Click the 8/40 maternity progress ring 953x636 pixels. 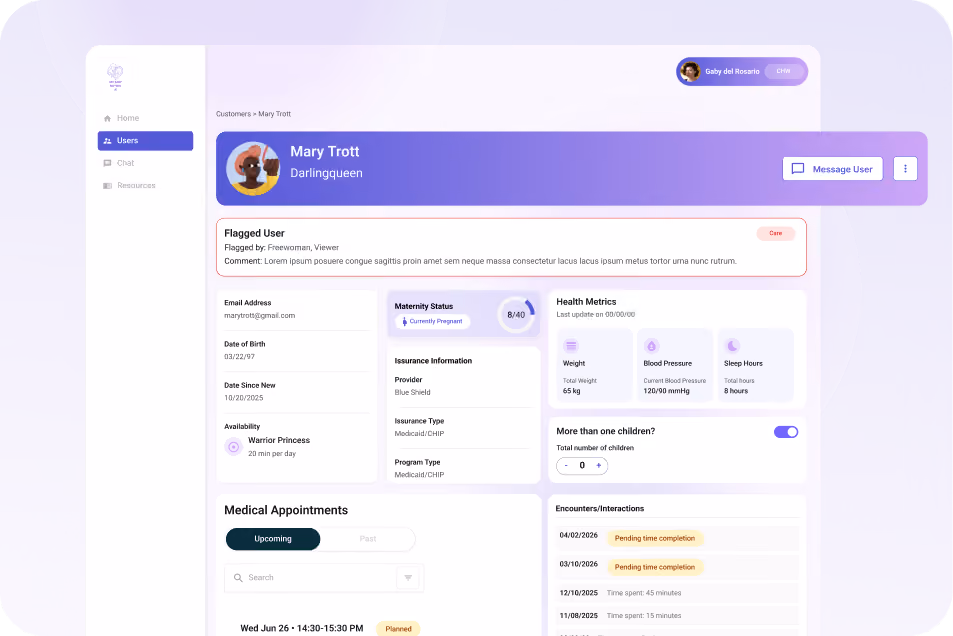pyautogui.click(x=516, y=314)
